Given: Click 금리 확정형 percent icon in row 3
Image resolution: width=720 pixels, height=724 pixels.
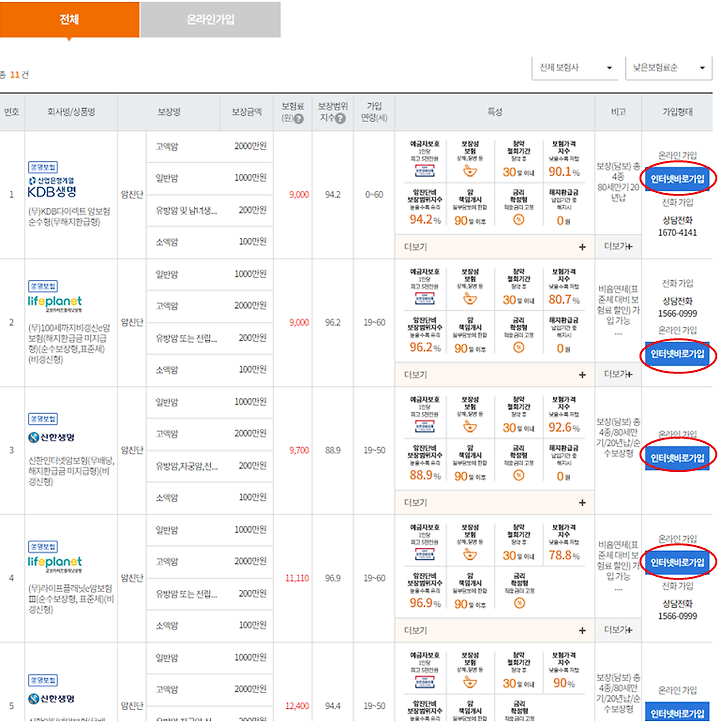Looking at the screenshot, I should [518, 474].
